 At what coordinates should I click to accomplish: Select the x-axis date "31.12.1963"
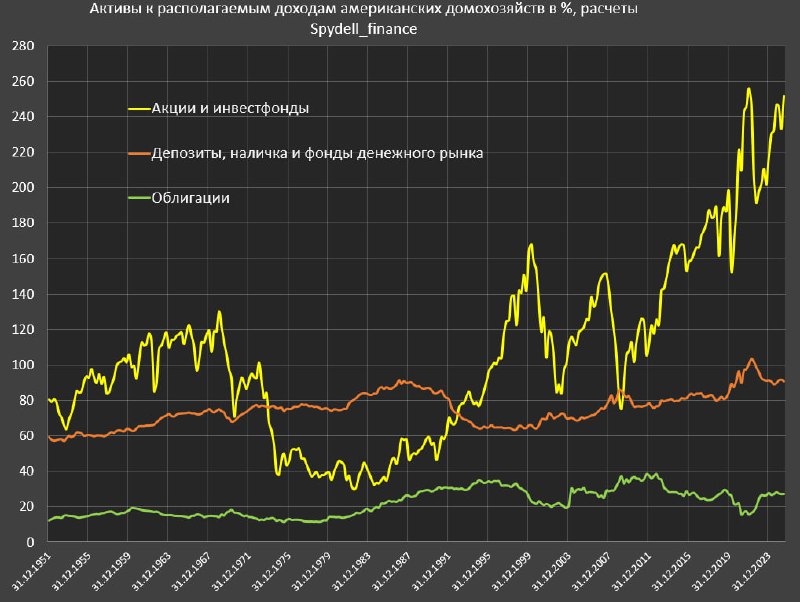(151, 571)
